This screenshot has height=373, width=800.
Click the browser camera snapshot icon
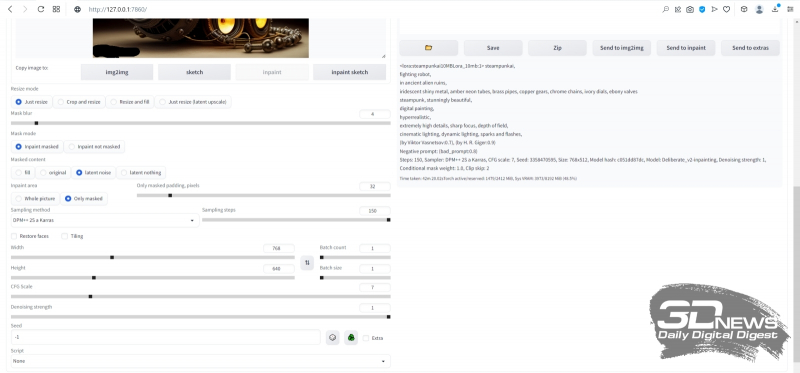click(x=690, y=9)
